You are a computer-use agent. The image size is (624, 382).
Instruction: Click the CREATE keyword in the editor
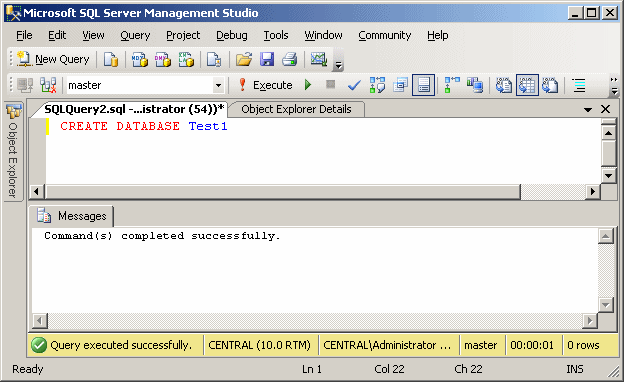pos(84,126)
